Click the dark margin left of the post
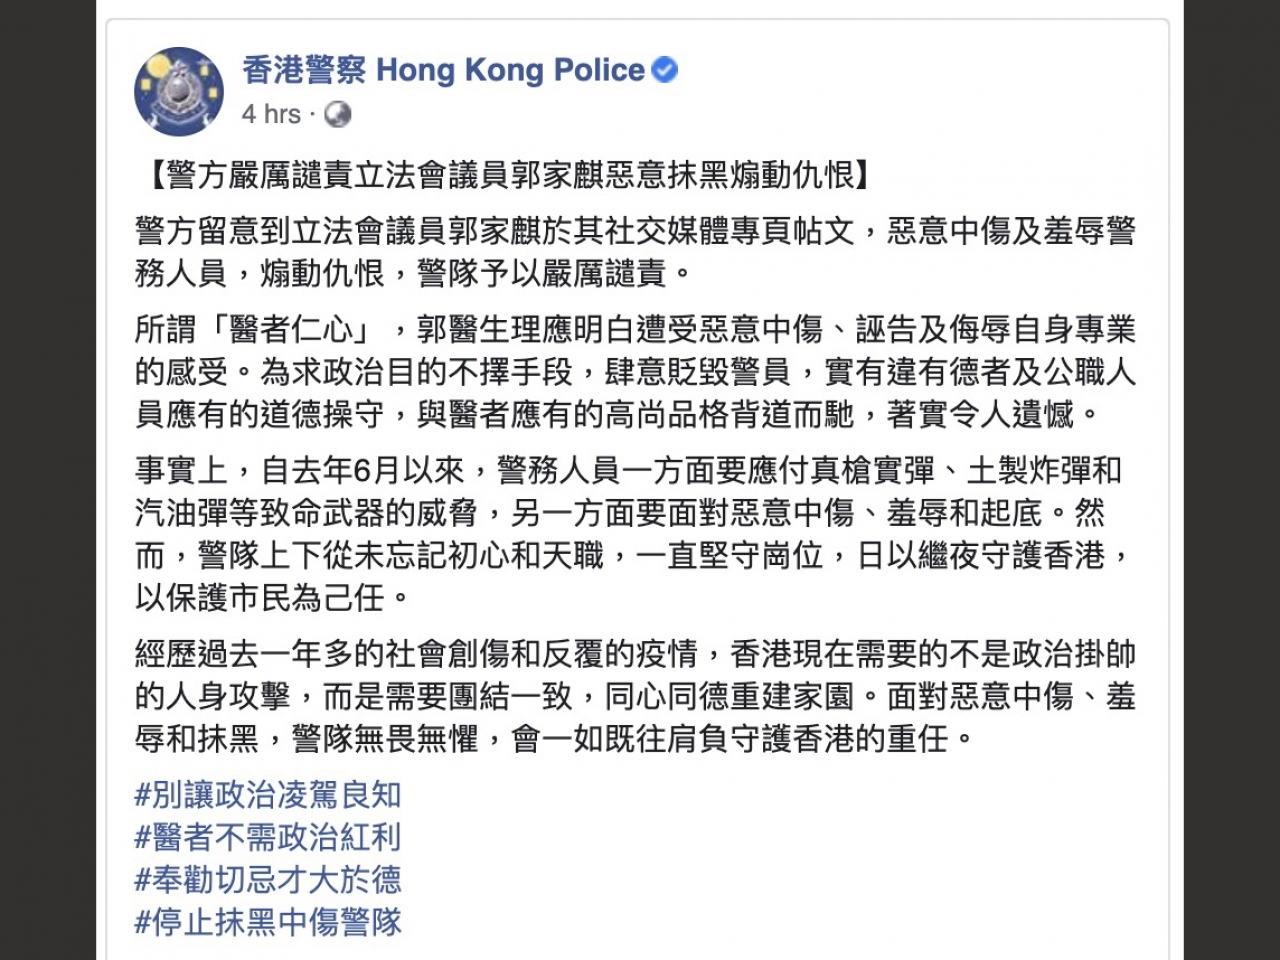Viewport: 1280px width, 960px height. coord(48,480)
